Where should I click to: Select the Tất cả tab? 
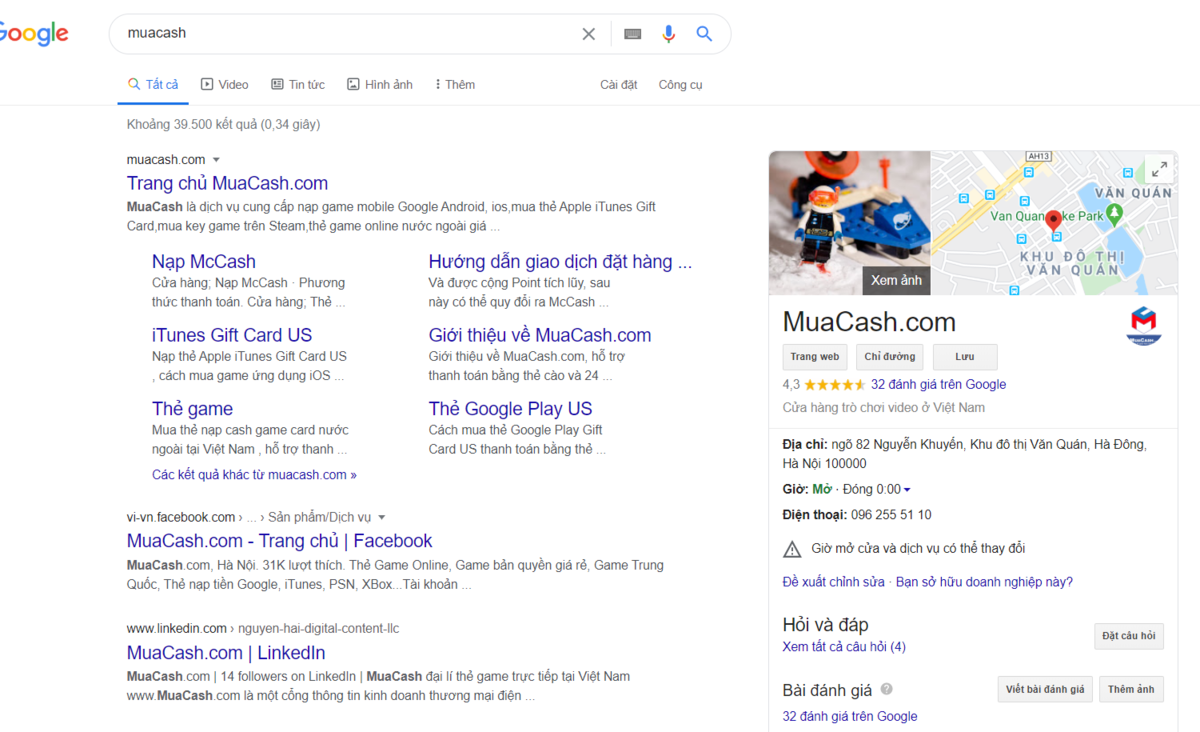(153, 85)
